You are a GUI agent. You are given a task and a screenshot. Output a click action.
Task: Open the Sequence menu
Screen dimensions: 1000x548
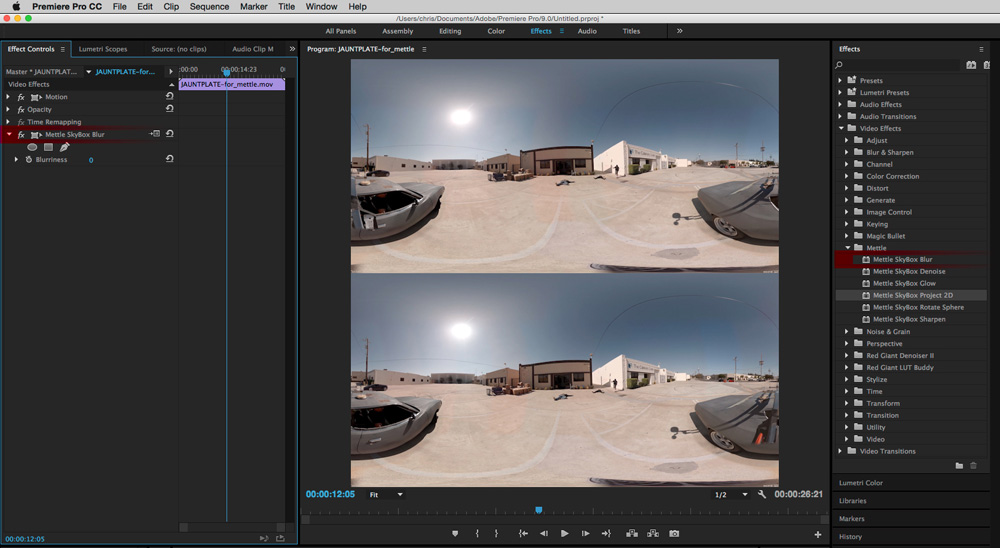click(x=209, y=6)
